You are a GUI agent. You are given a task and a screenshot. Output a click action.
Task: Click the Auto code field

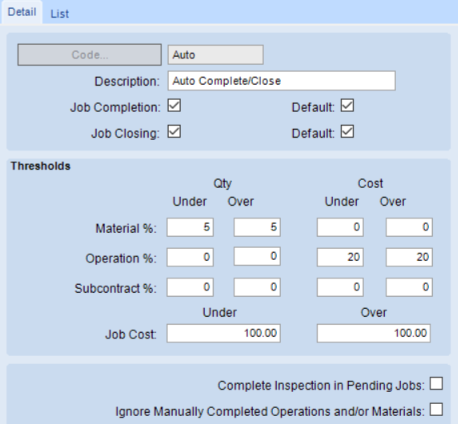(x=216, y=55)
